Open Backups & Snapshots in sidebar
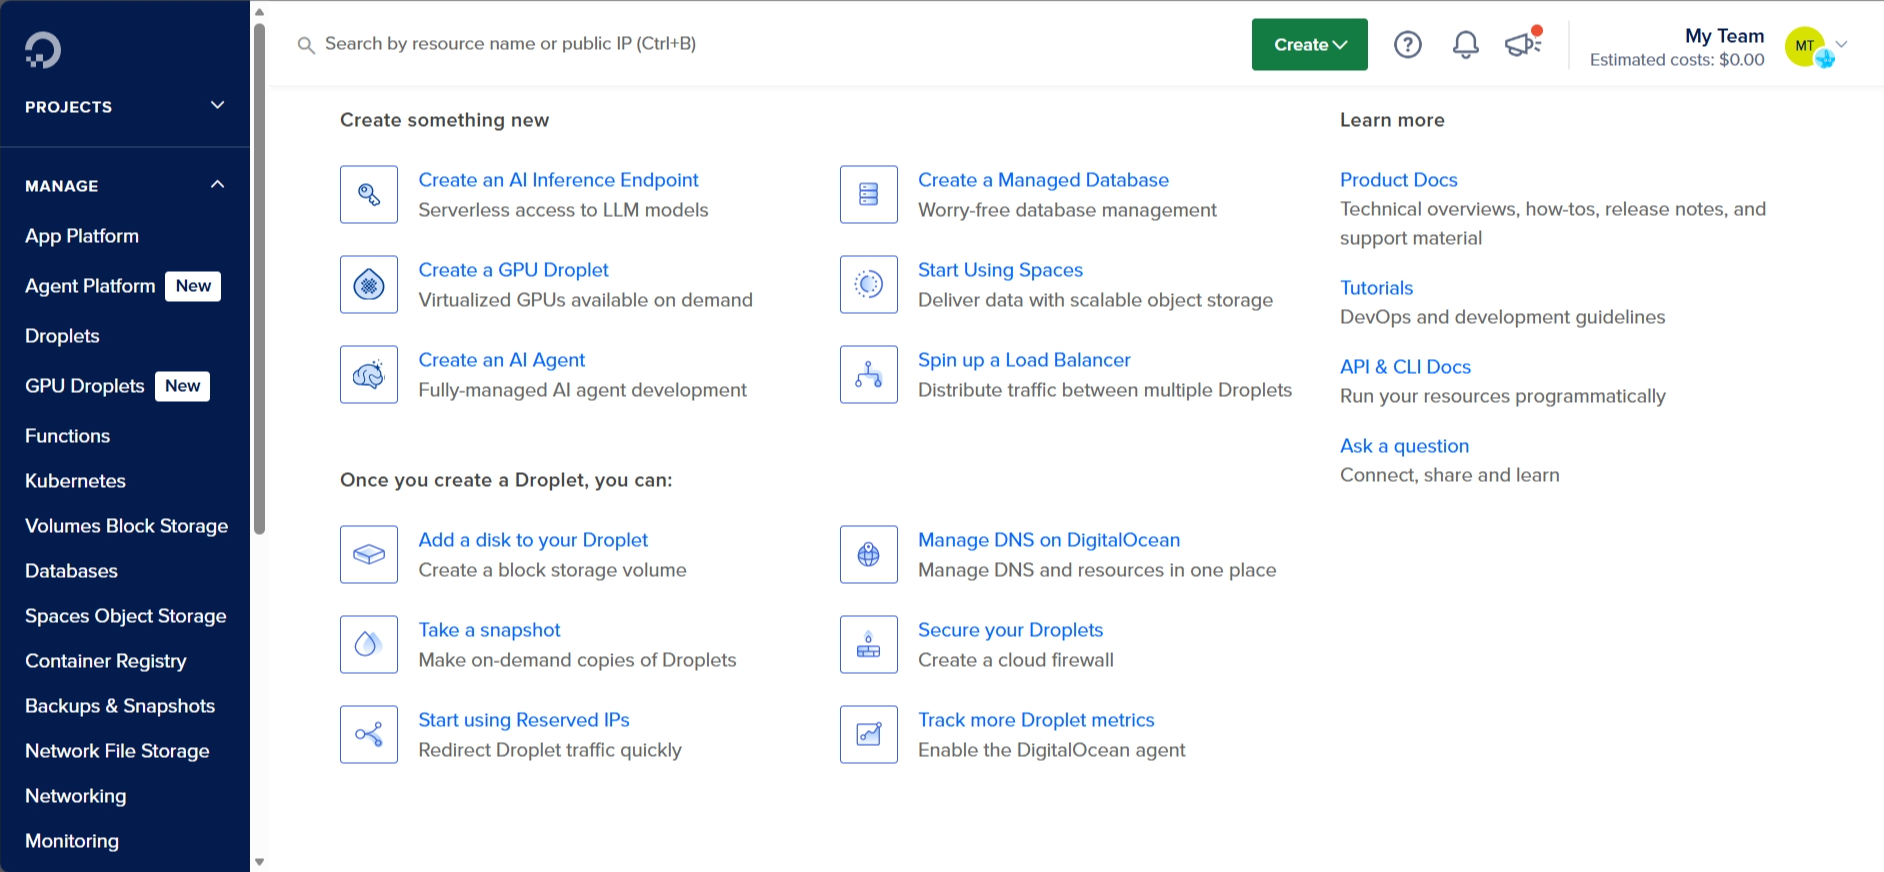Image resolution: width=1884 pixels, height=872 pixels. tap(120, 706)
